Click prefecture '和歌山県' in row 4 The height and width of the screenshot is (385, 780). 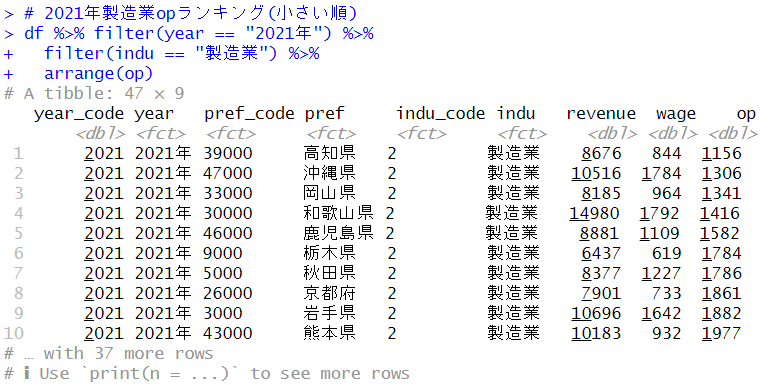338,213
